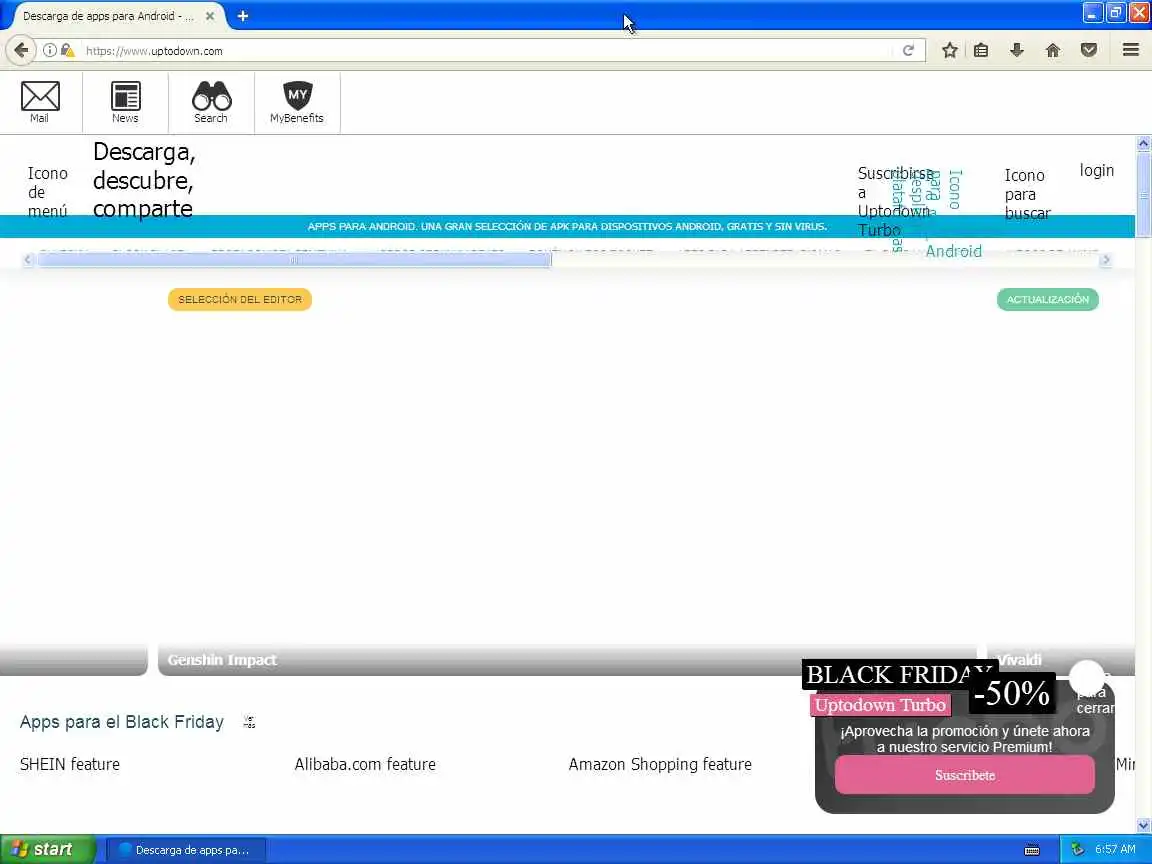Viewport: 1152px width, 864px height.
Task: Click the address bar URL field
Action: pyautogui.click(x=485, y=51)
